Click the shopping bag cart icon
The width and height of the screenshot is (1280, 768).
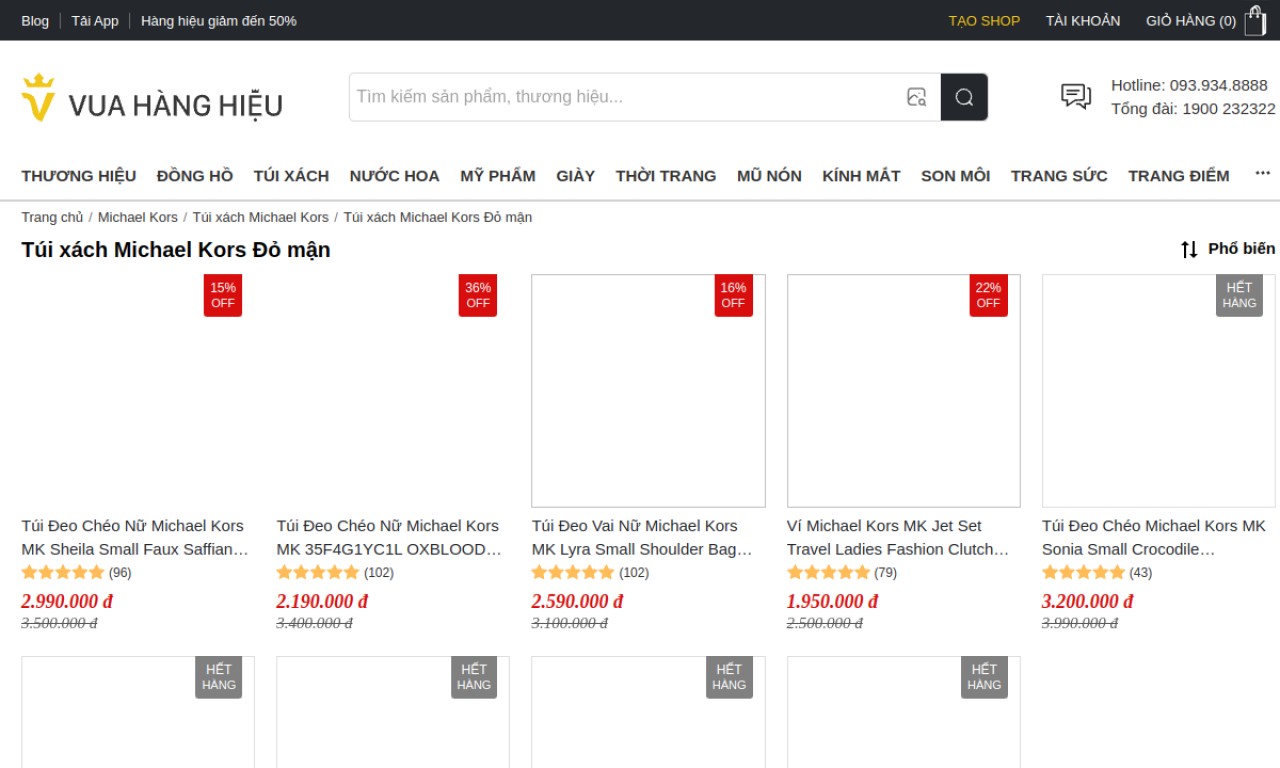(x=1255, y=20)
